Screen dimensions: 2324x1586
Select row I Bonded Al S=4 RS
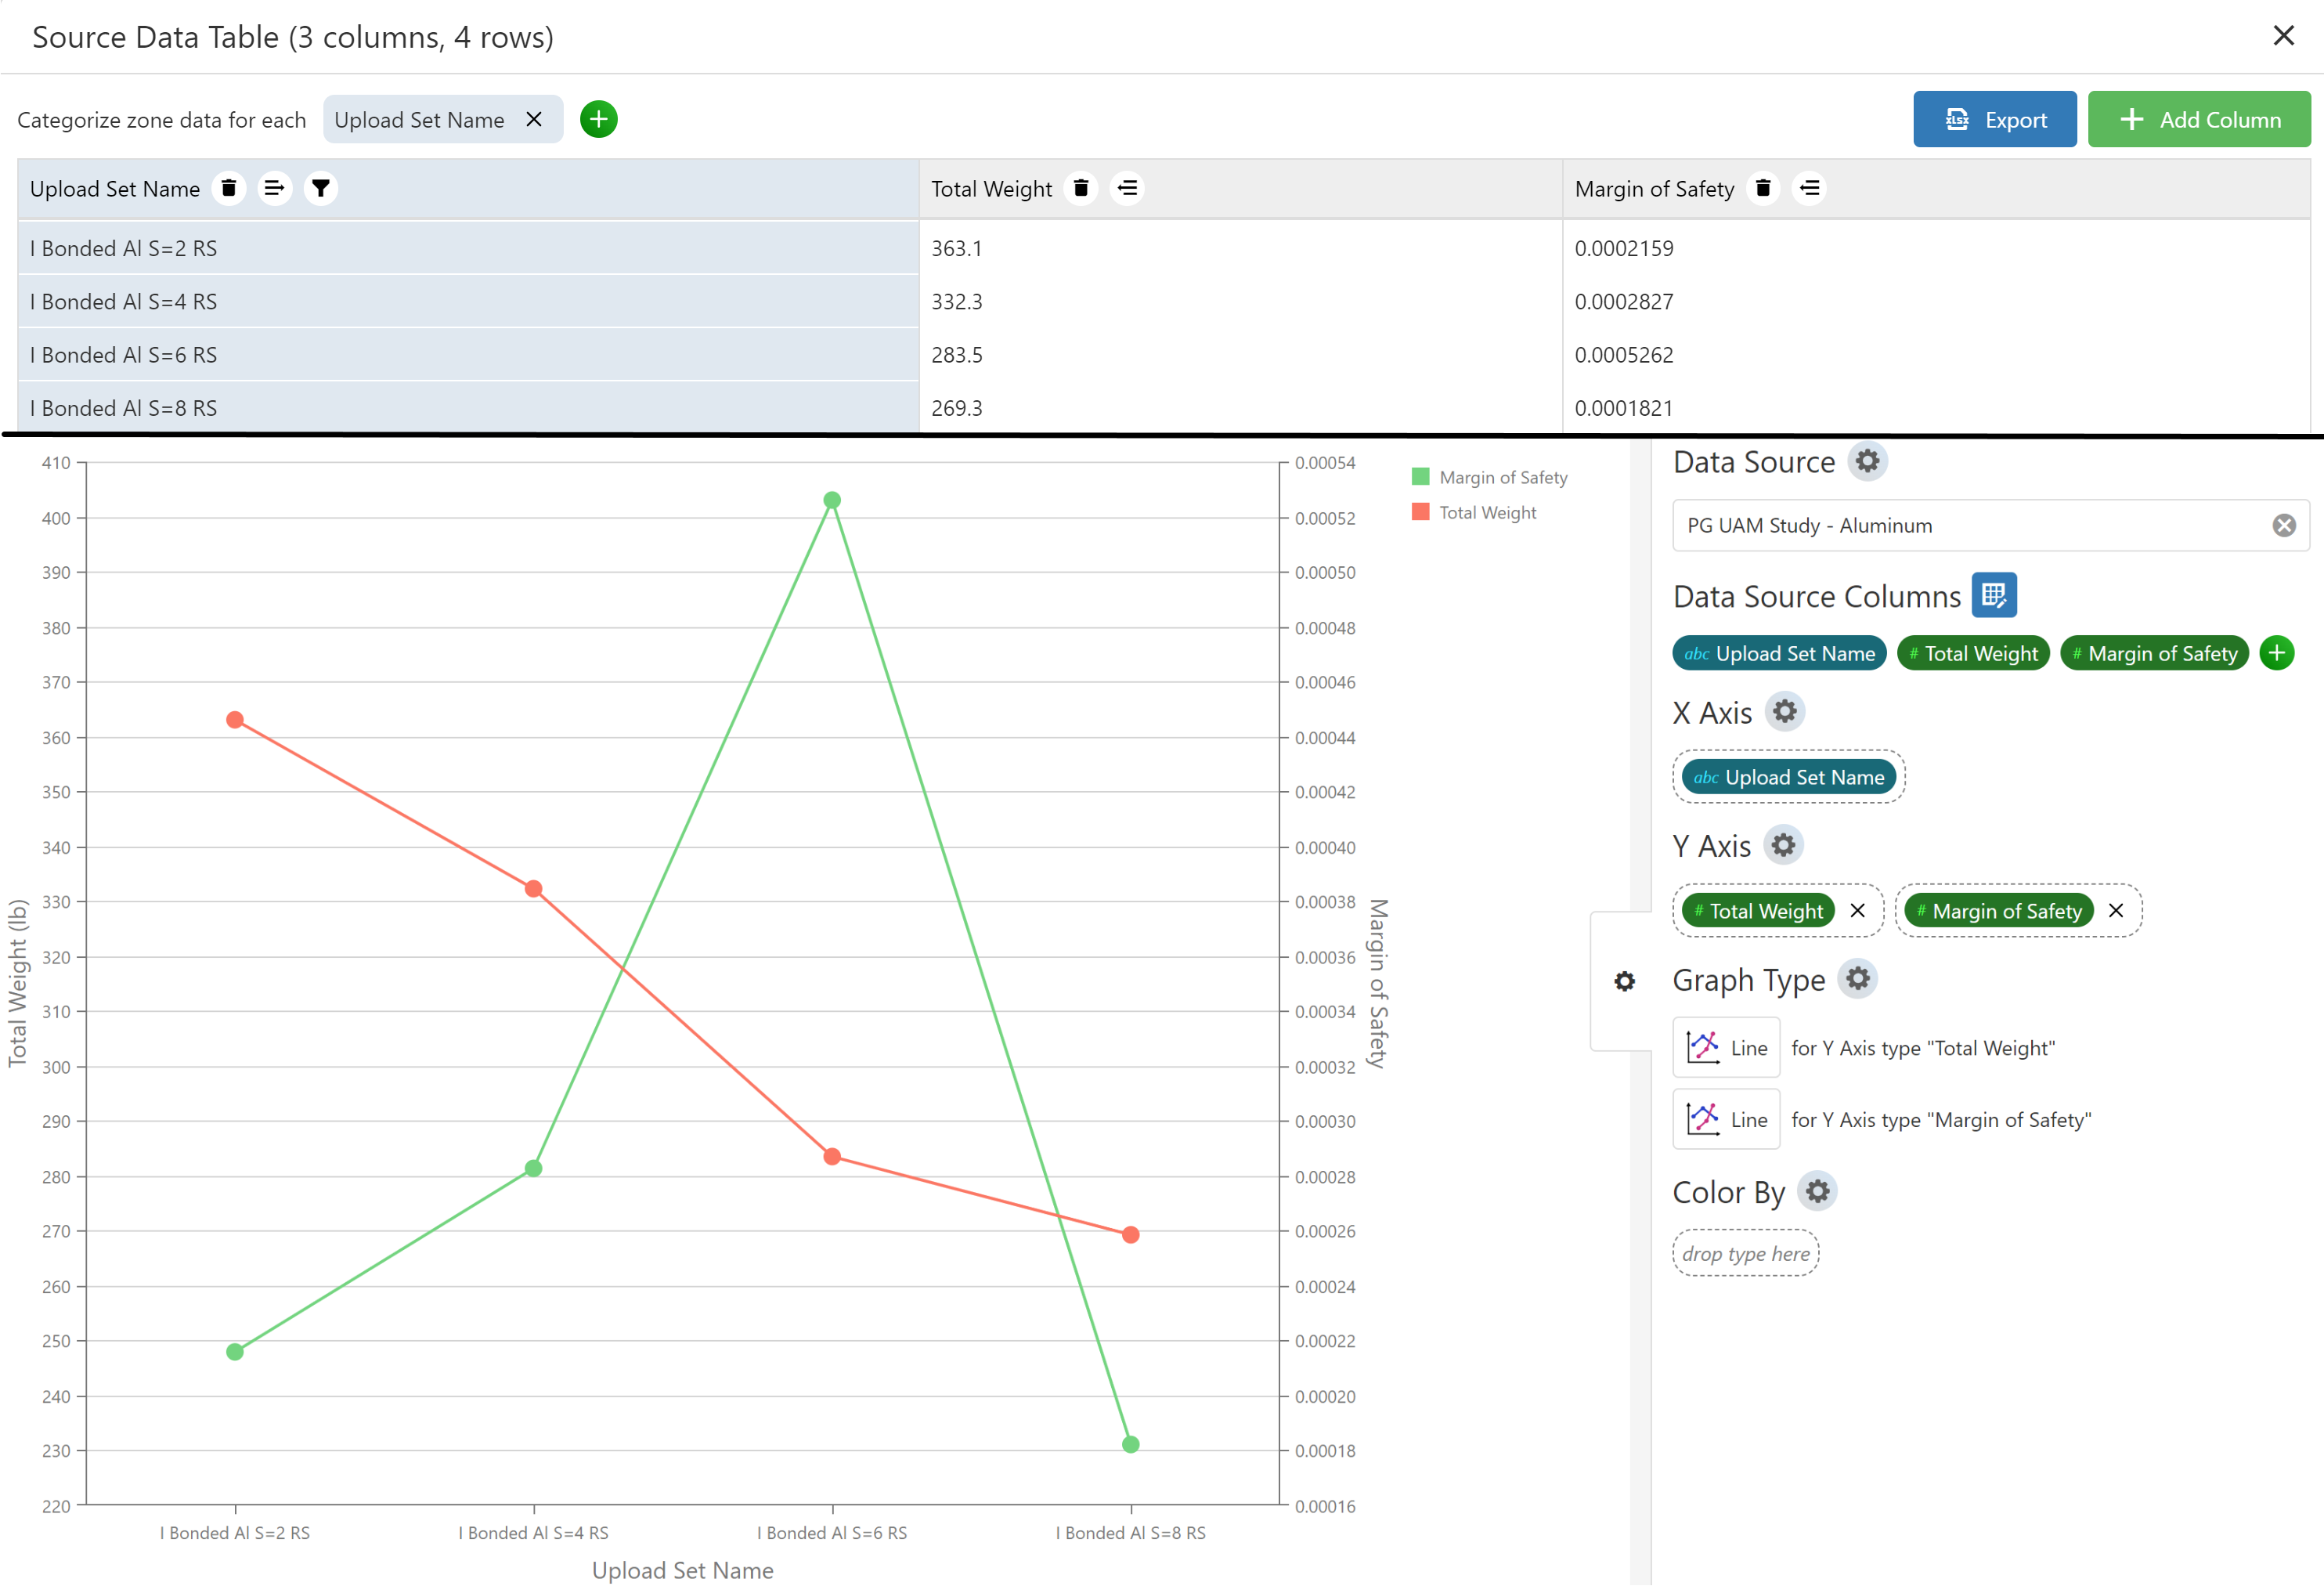[468, 301]
